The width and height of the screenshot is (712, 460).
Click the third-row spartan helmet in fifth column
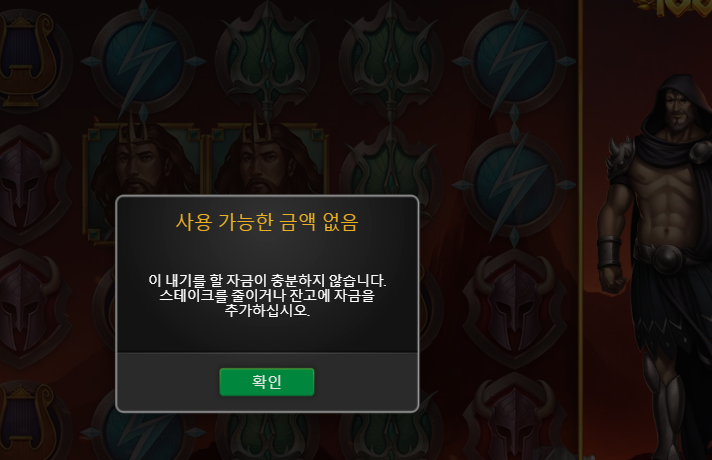point(514,308)
